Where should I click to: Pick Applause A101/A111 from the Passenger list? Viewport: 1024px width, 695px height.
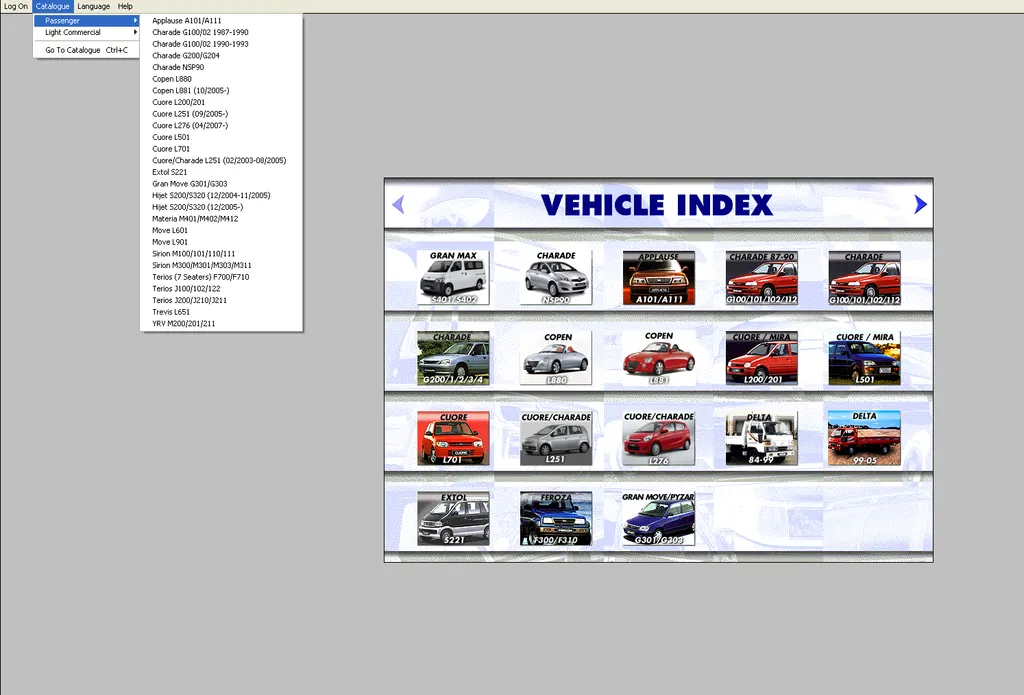[x=221, y=21]
